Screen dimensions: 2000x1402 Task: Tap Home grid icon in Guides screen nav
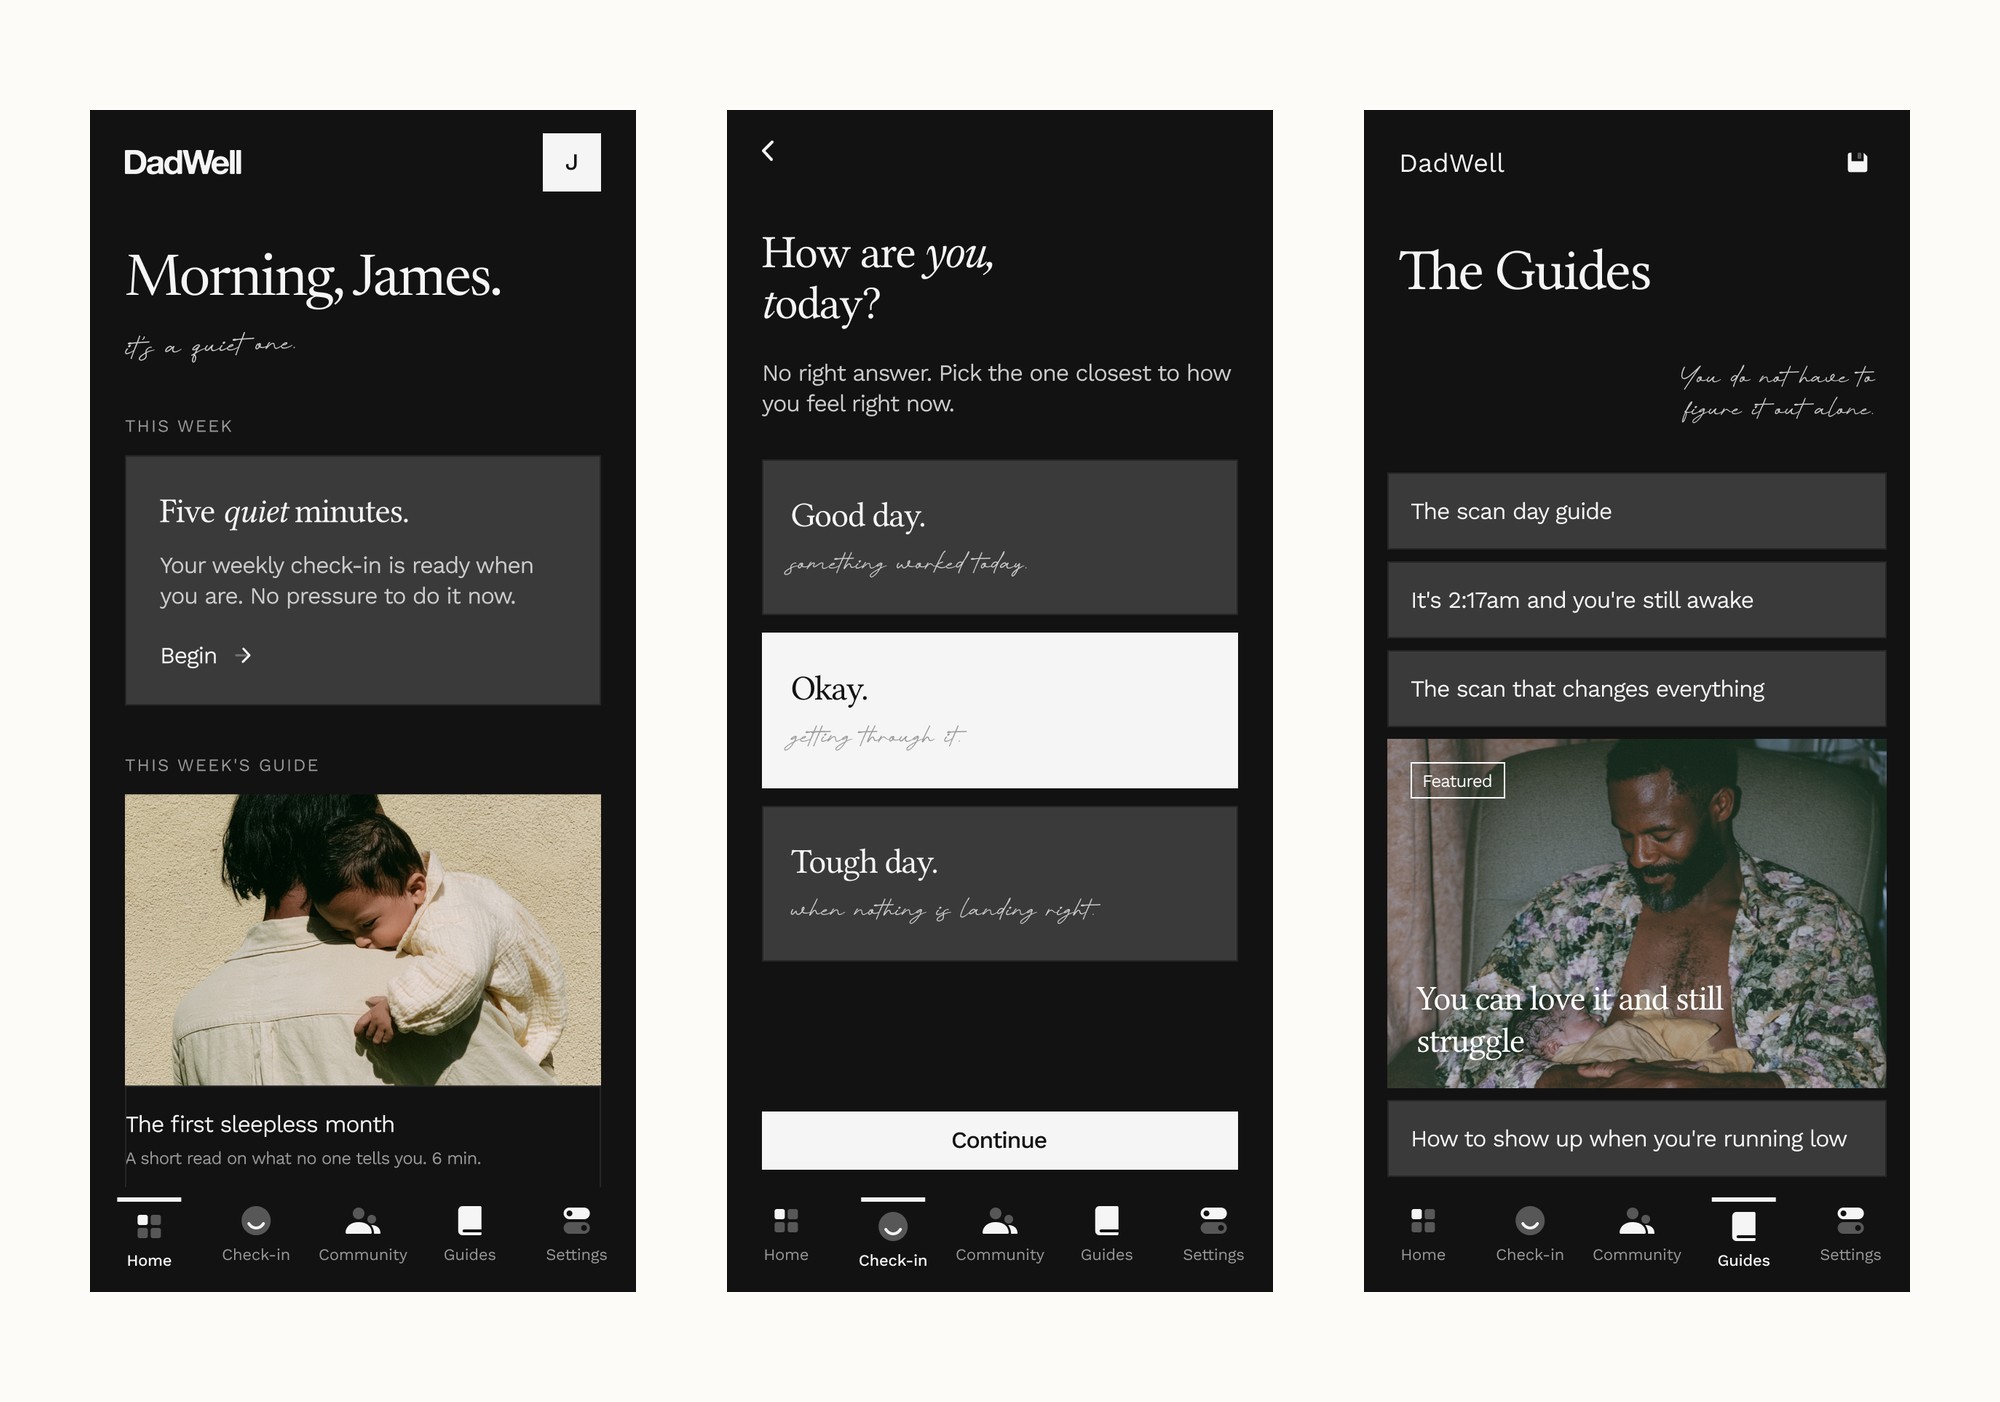(x=1423, y=1220)
